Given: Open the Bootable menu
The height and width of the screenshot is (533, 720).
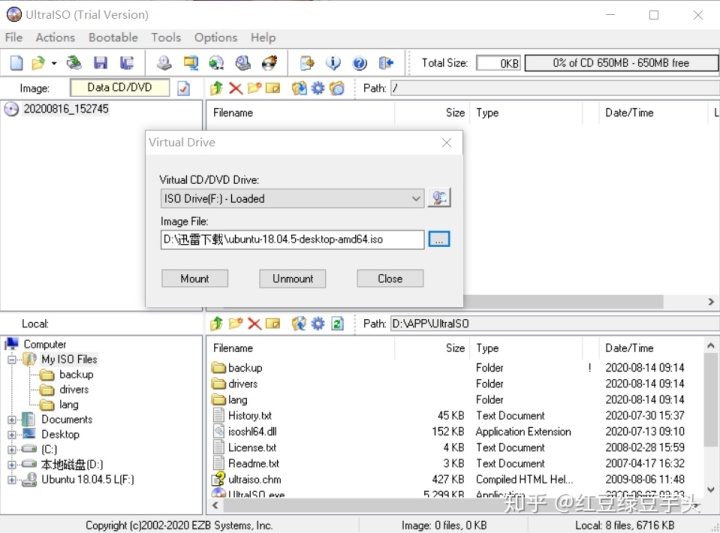Looking at the screenshot, I should [113, 38].
